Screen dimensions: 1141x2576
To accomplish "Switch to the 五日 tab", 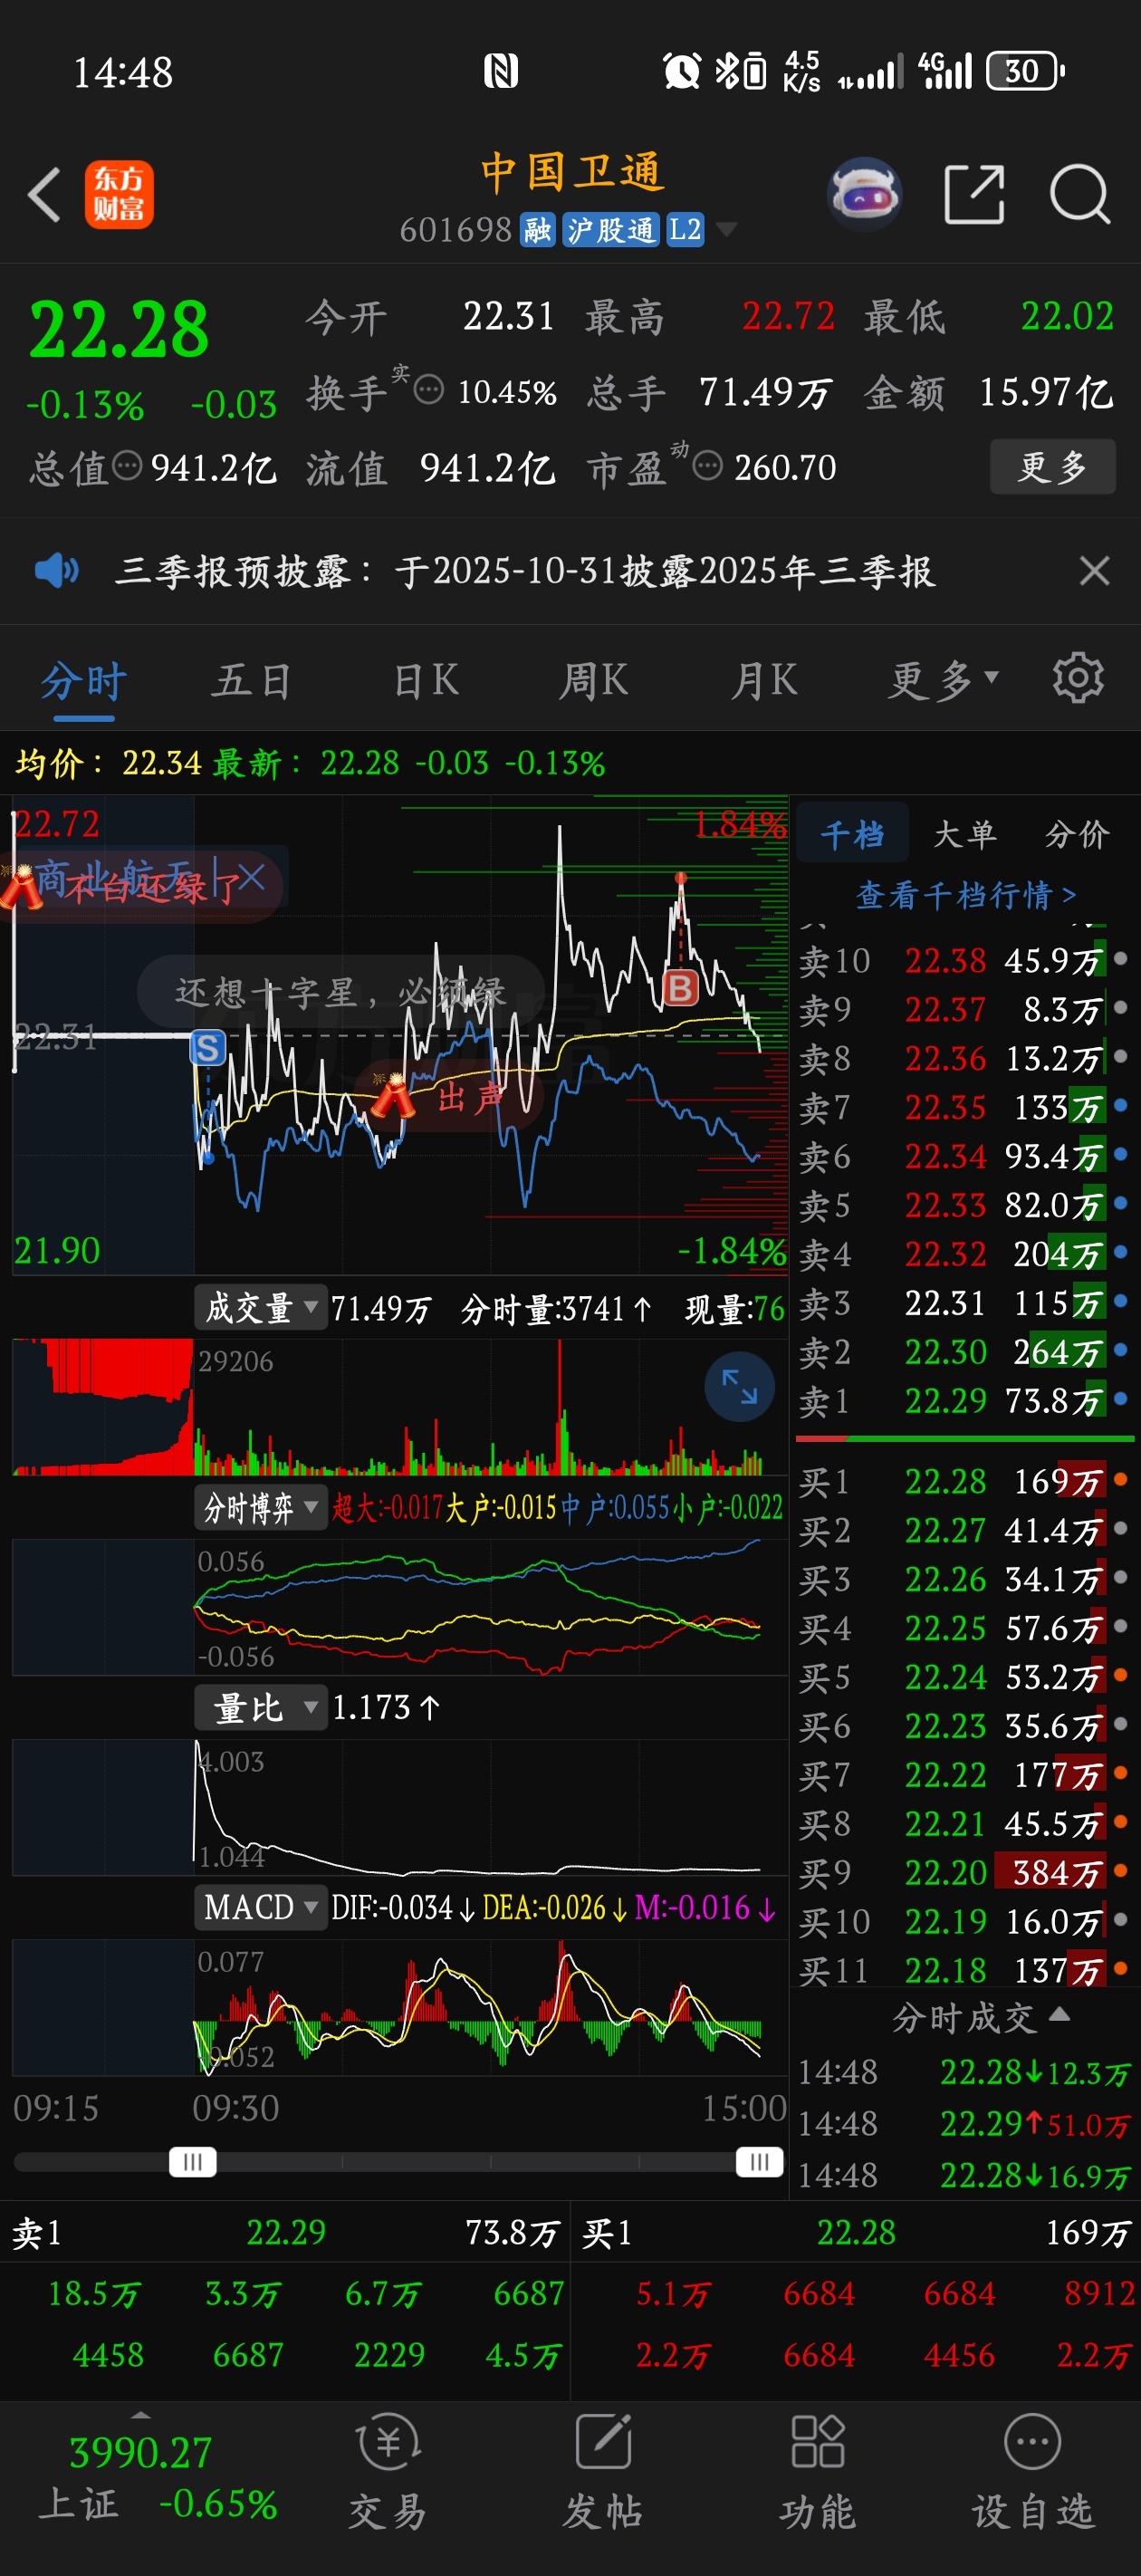I will coord(251,681).
